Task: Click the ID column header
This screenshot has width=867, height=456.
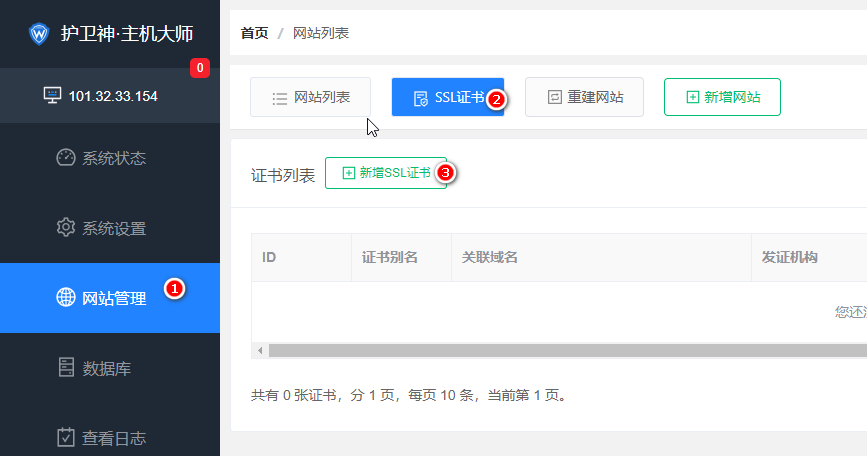Action: click(x=269, y=257)
